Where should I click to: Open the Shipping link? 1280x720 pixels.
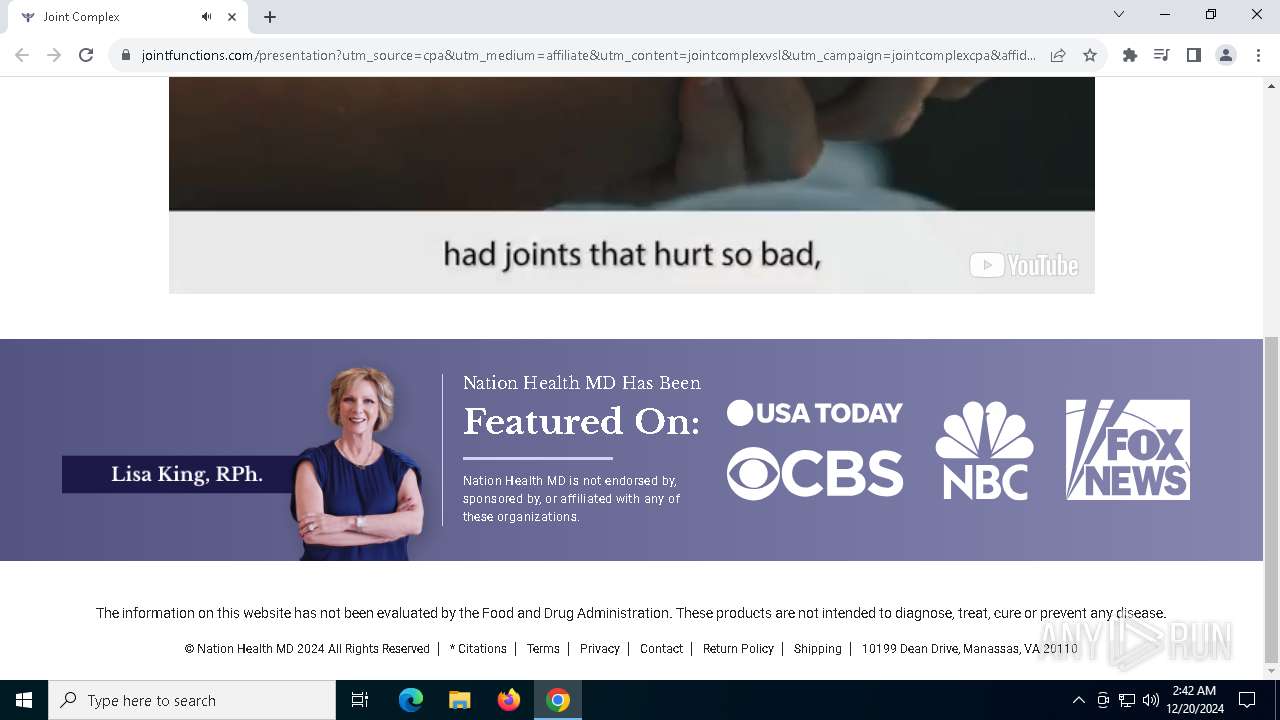[x=818, y=649]
